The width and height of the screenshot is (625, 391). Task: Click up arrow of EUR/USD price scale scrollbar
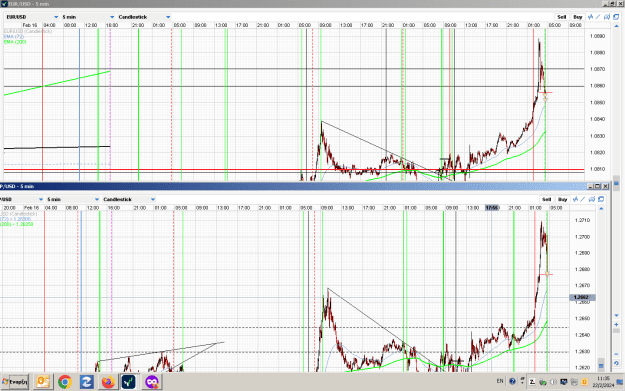(616, 26)
